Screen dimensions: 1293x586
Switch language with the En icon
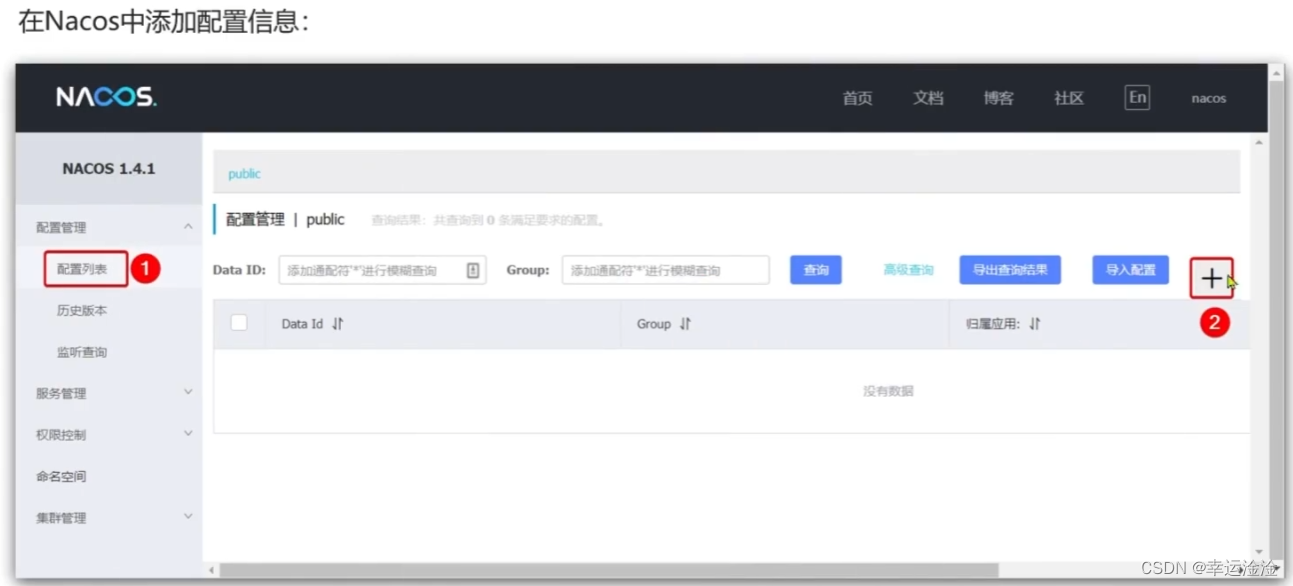click(1136, 97)
